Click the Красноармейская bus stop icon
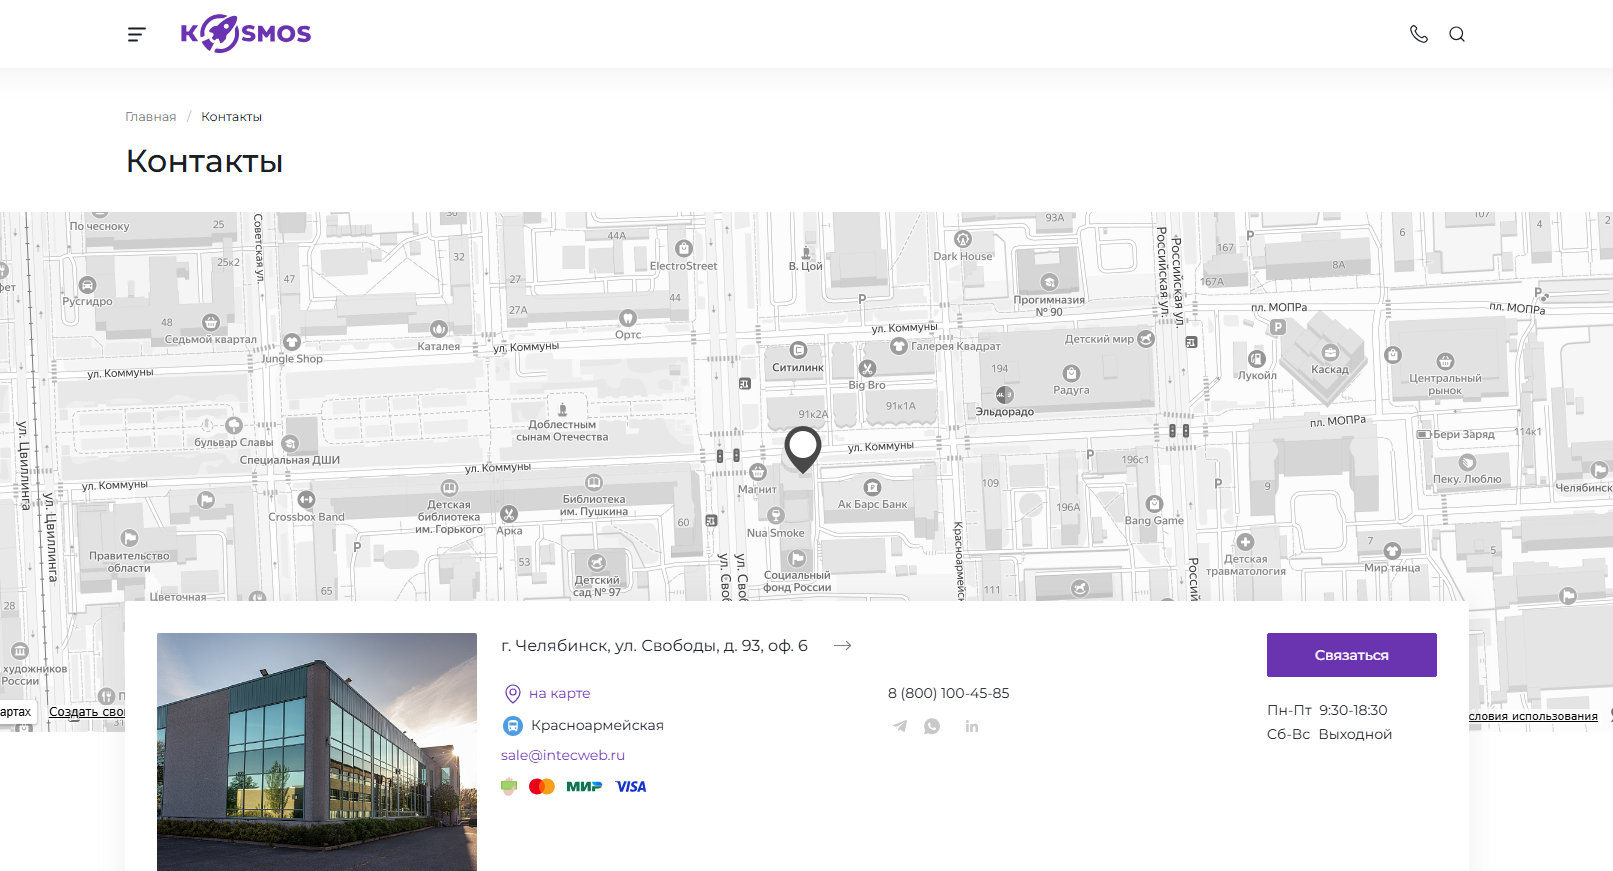The image size is (1613, 871). [512, 726]
